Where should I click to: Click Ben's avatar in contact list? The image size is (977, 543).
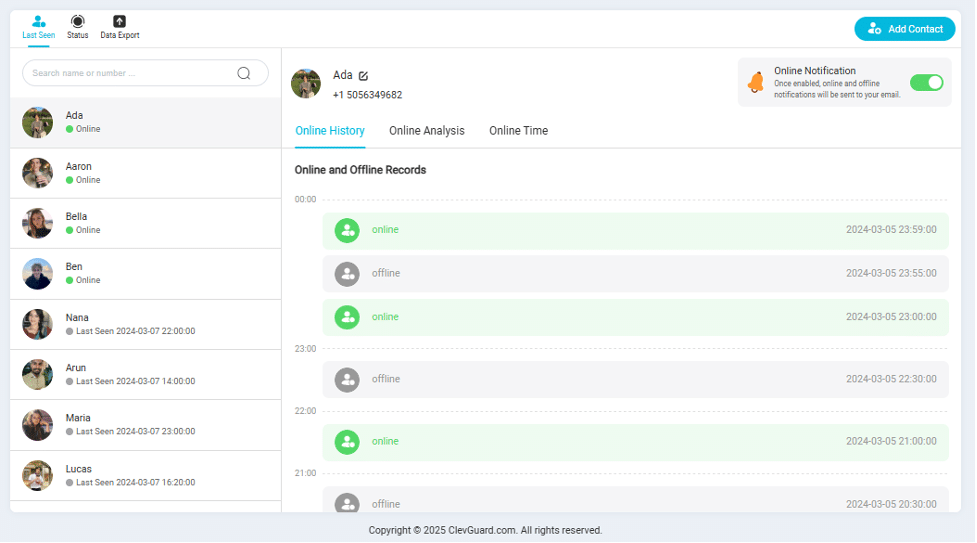37,274
